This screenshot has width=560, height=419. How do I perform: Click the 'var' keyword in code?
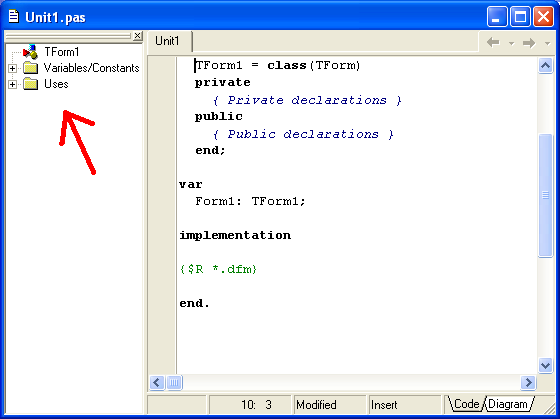point(191,184)
